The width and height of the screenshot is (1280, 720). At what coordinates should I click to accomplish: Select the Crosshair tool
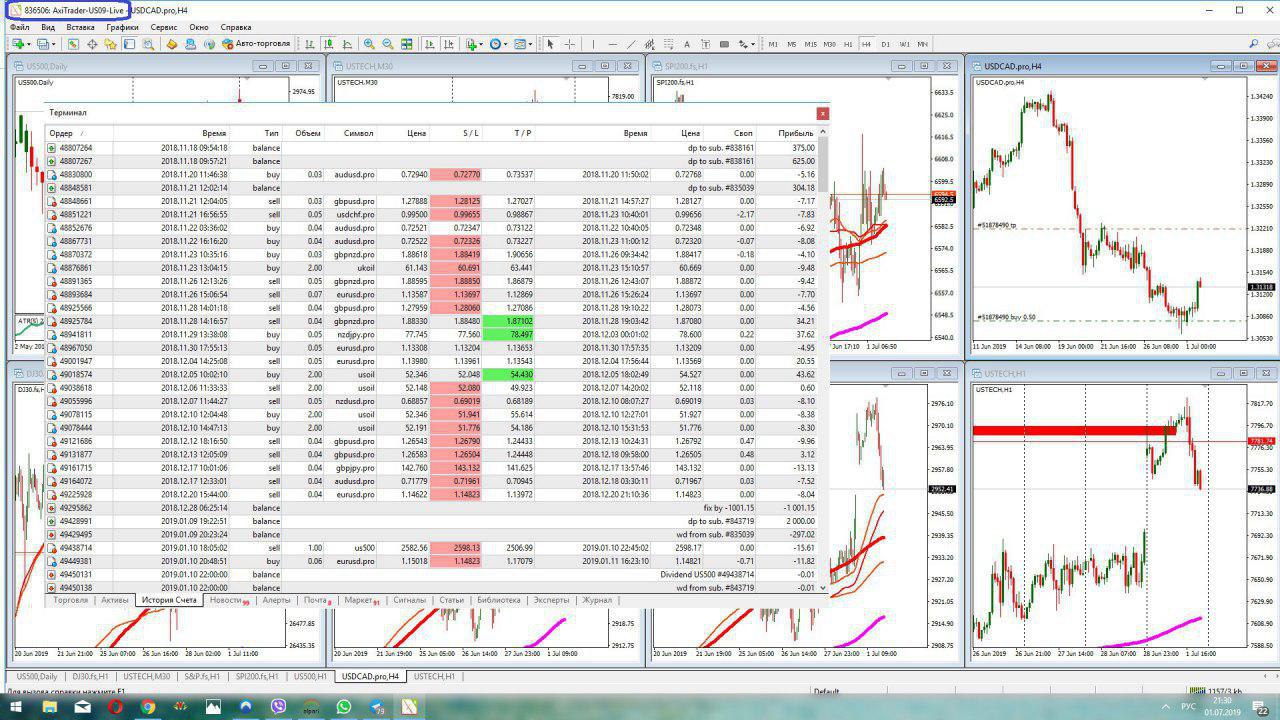pos(570,44)
